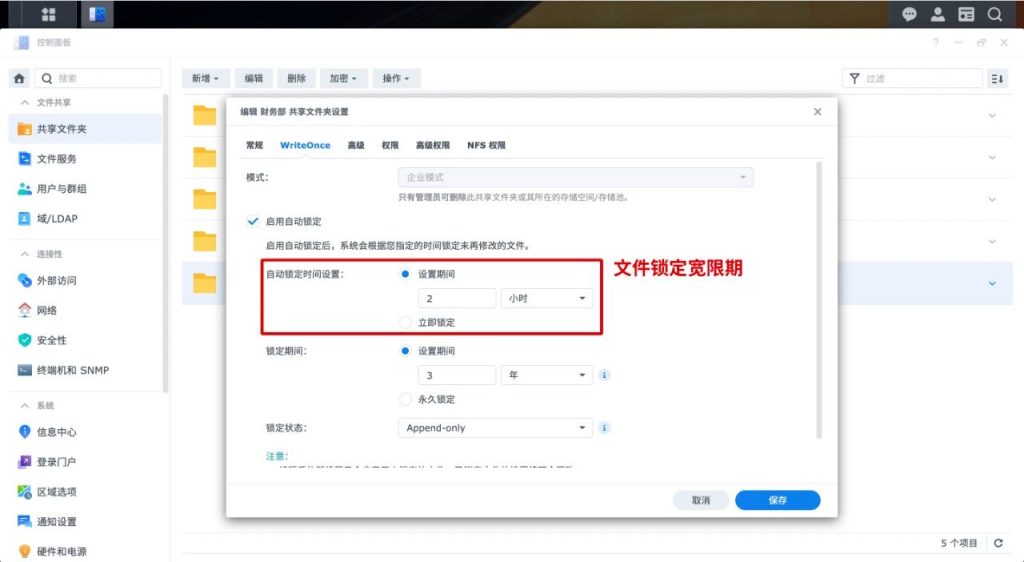Choose the 永久锁定 radio option
Image resolution: width=1024 pixels, height=562 pixels.
point(405,399)
